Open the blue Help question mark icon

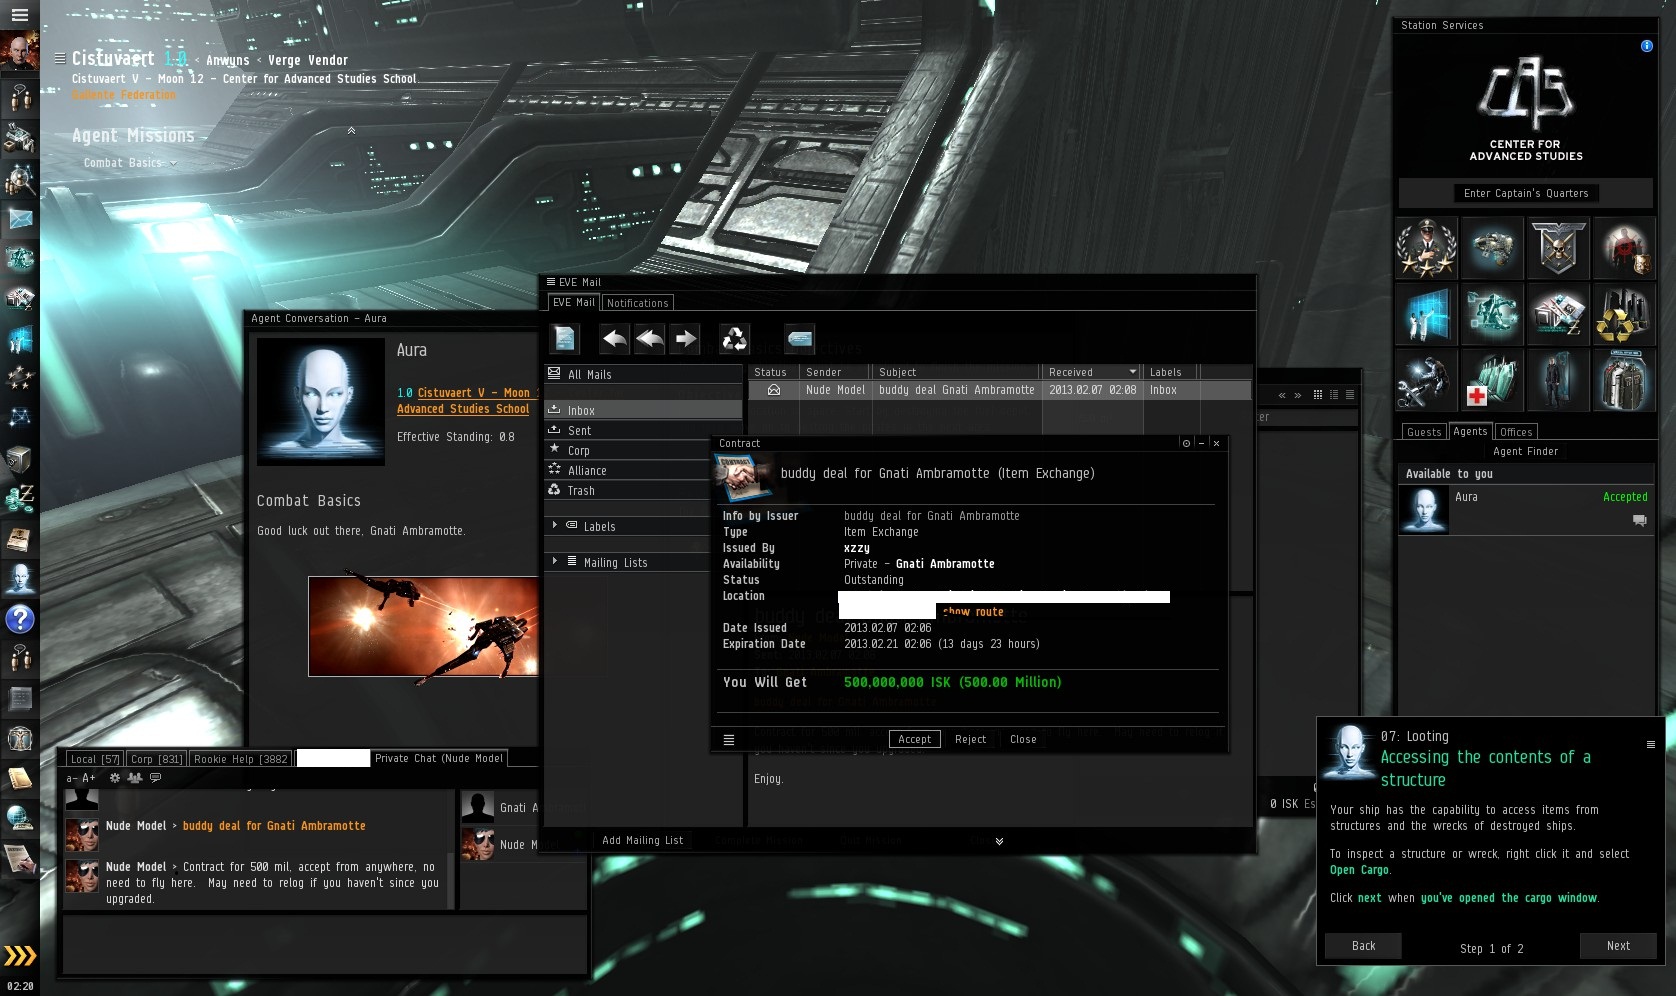pos(20,619)
